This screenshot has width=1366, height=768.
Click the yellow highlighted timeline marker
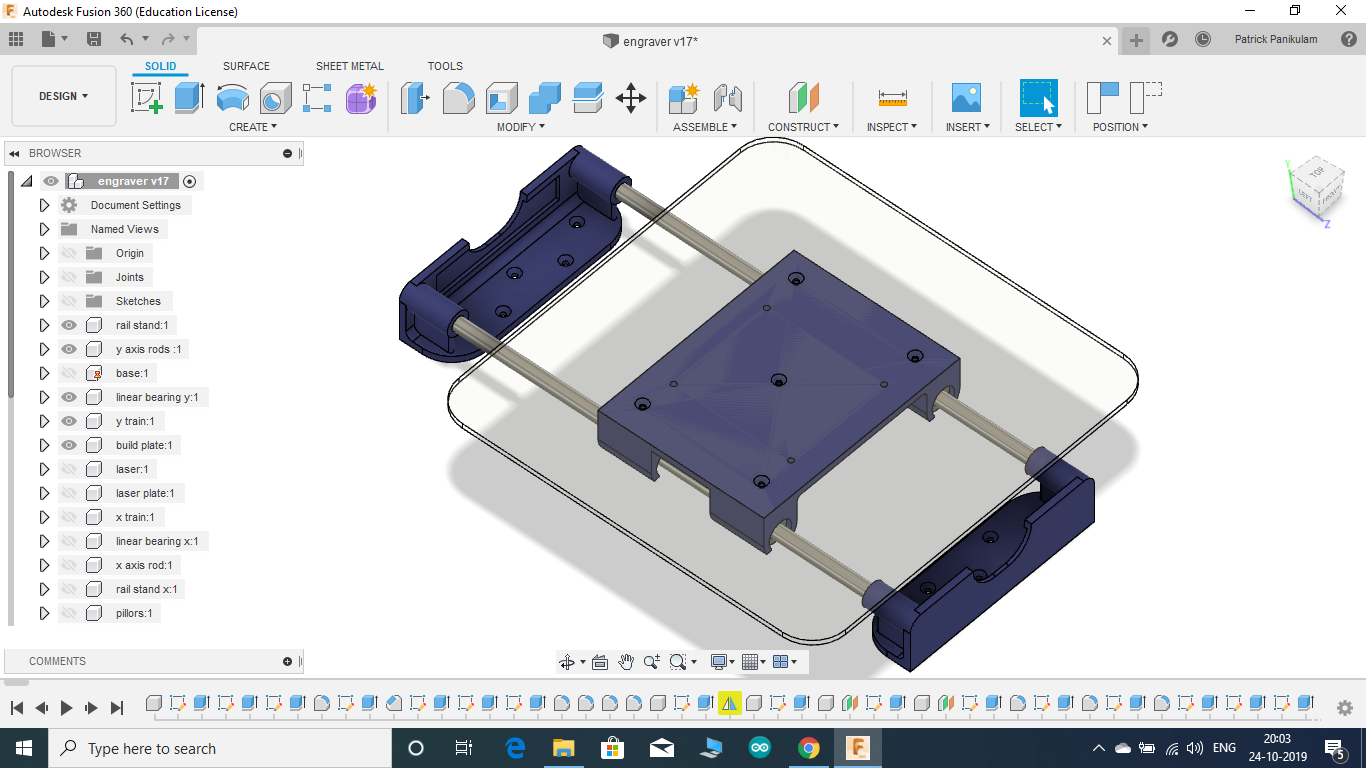730,703
